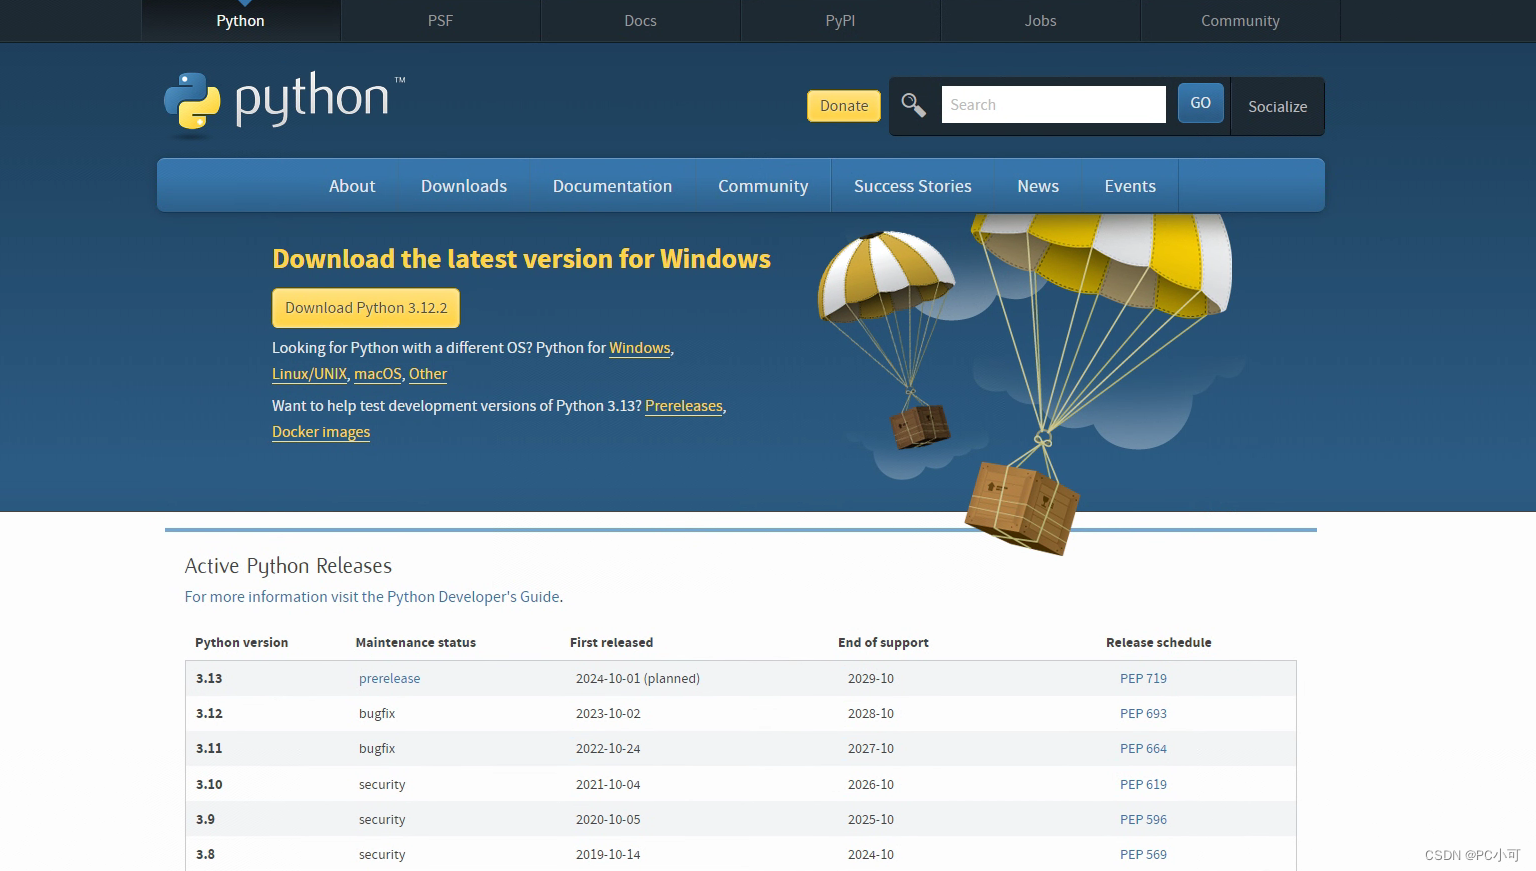Open the About navigation menu

(352, 186)
